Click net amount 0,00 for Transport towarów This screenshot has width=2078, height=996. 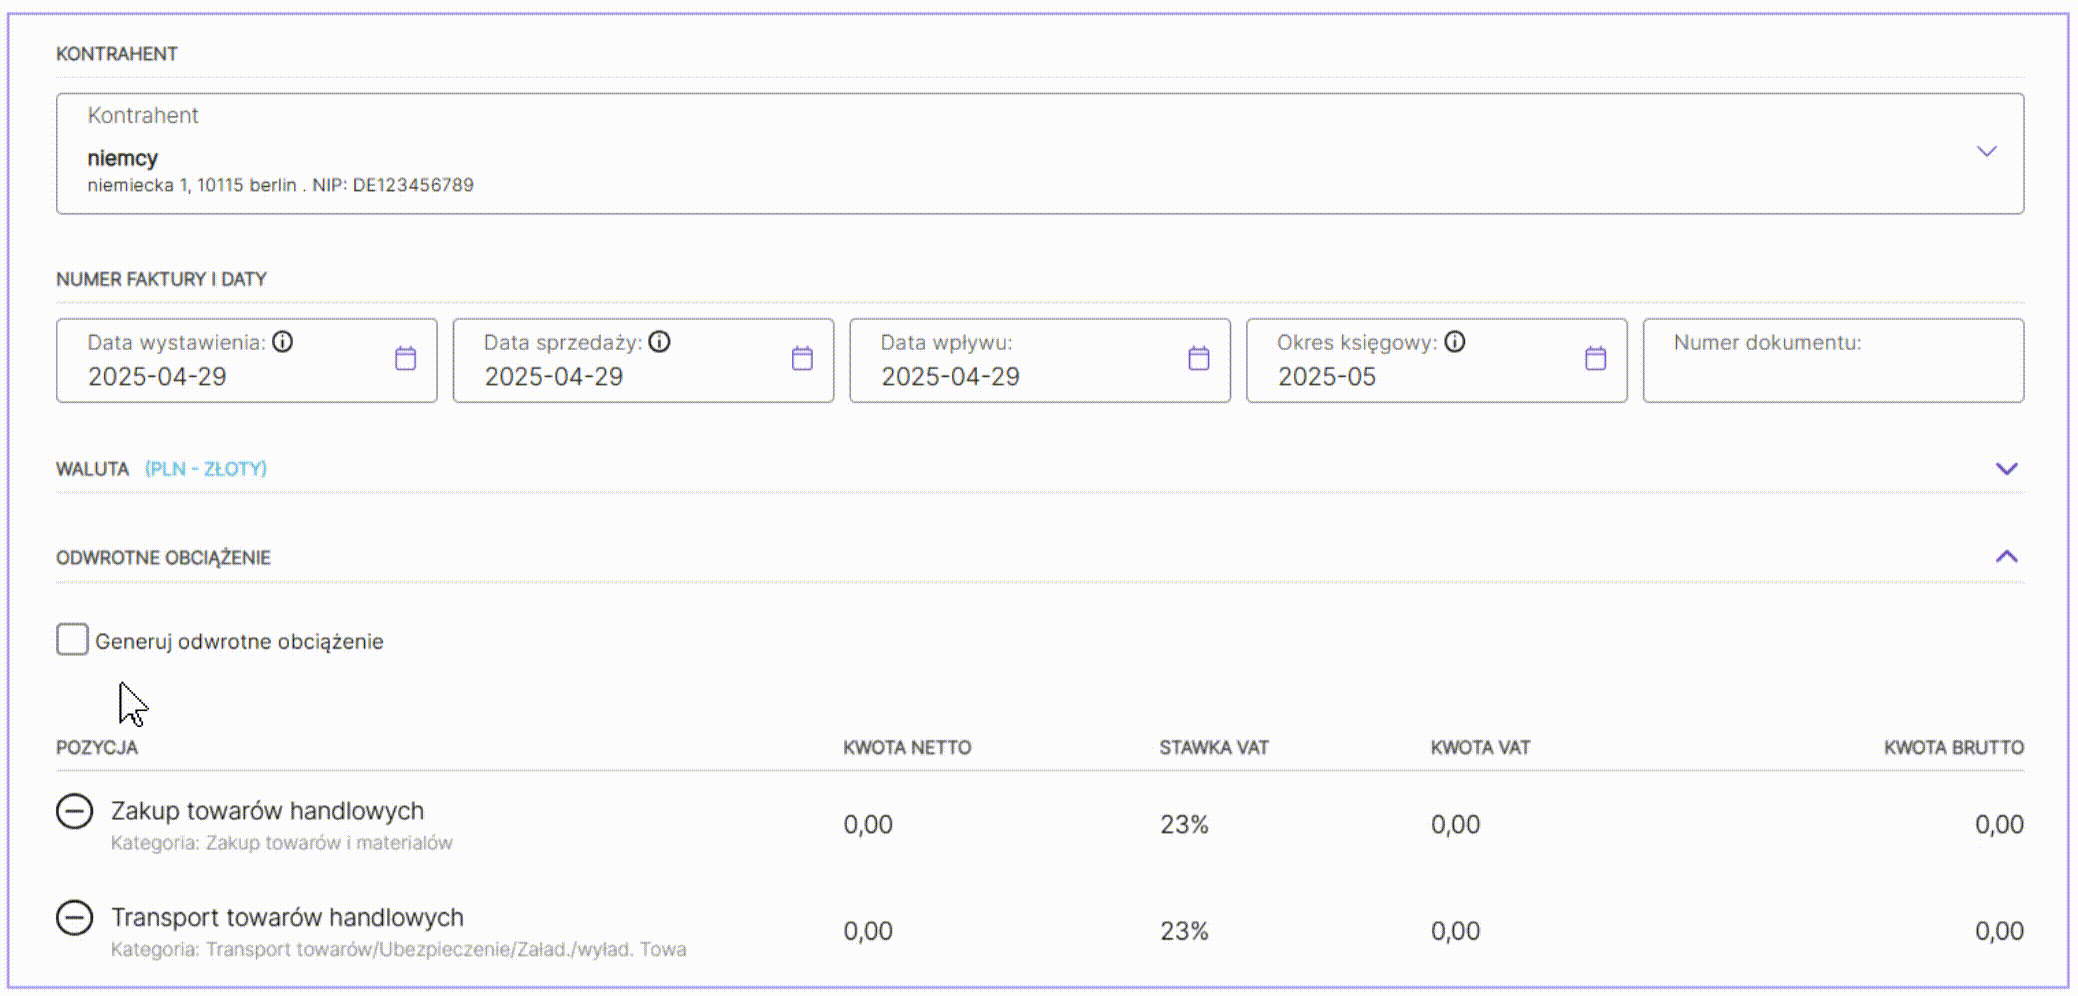click(868, 931)
